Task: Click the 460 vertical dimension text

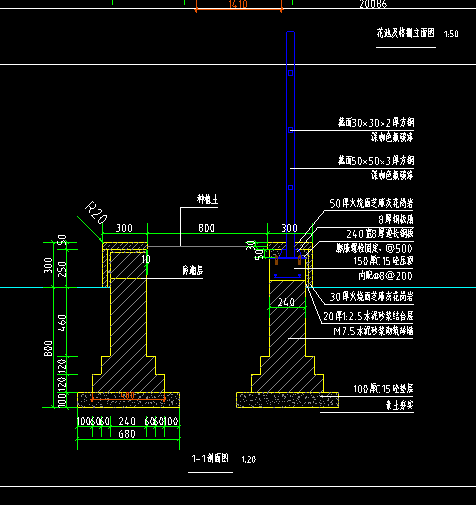Action: pos(62,322)
